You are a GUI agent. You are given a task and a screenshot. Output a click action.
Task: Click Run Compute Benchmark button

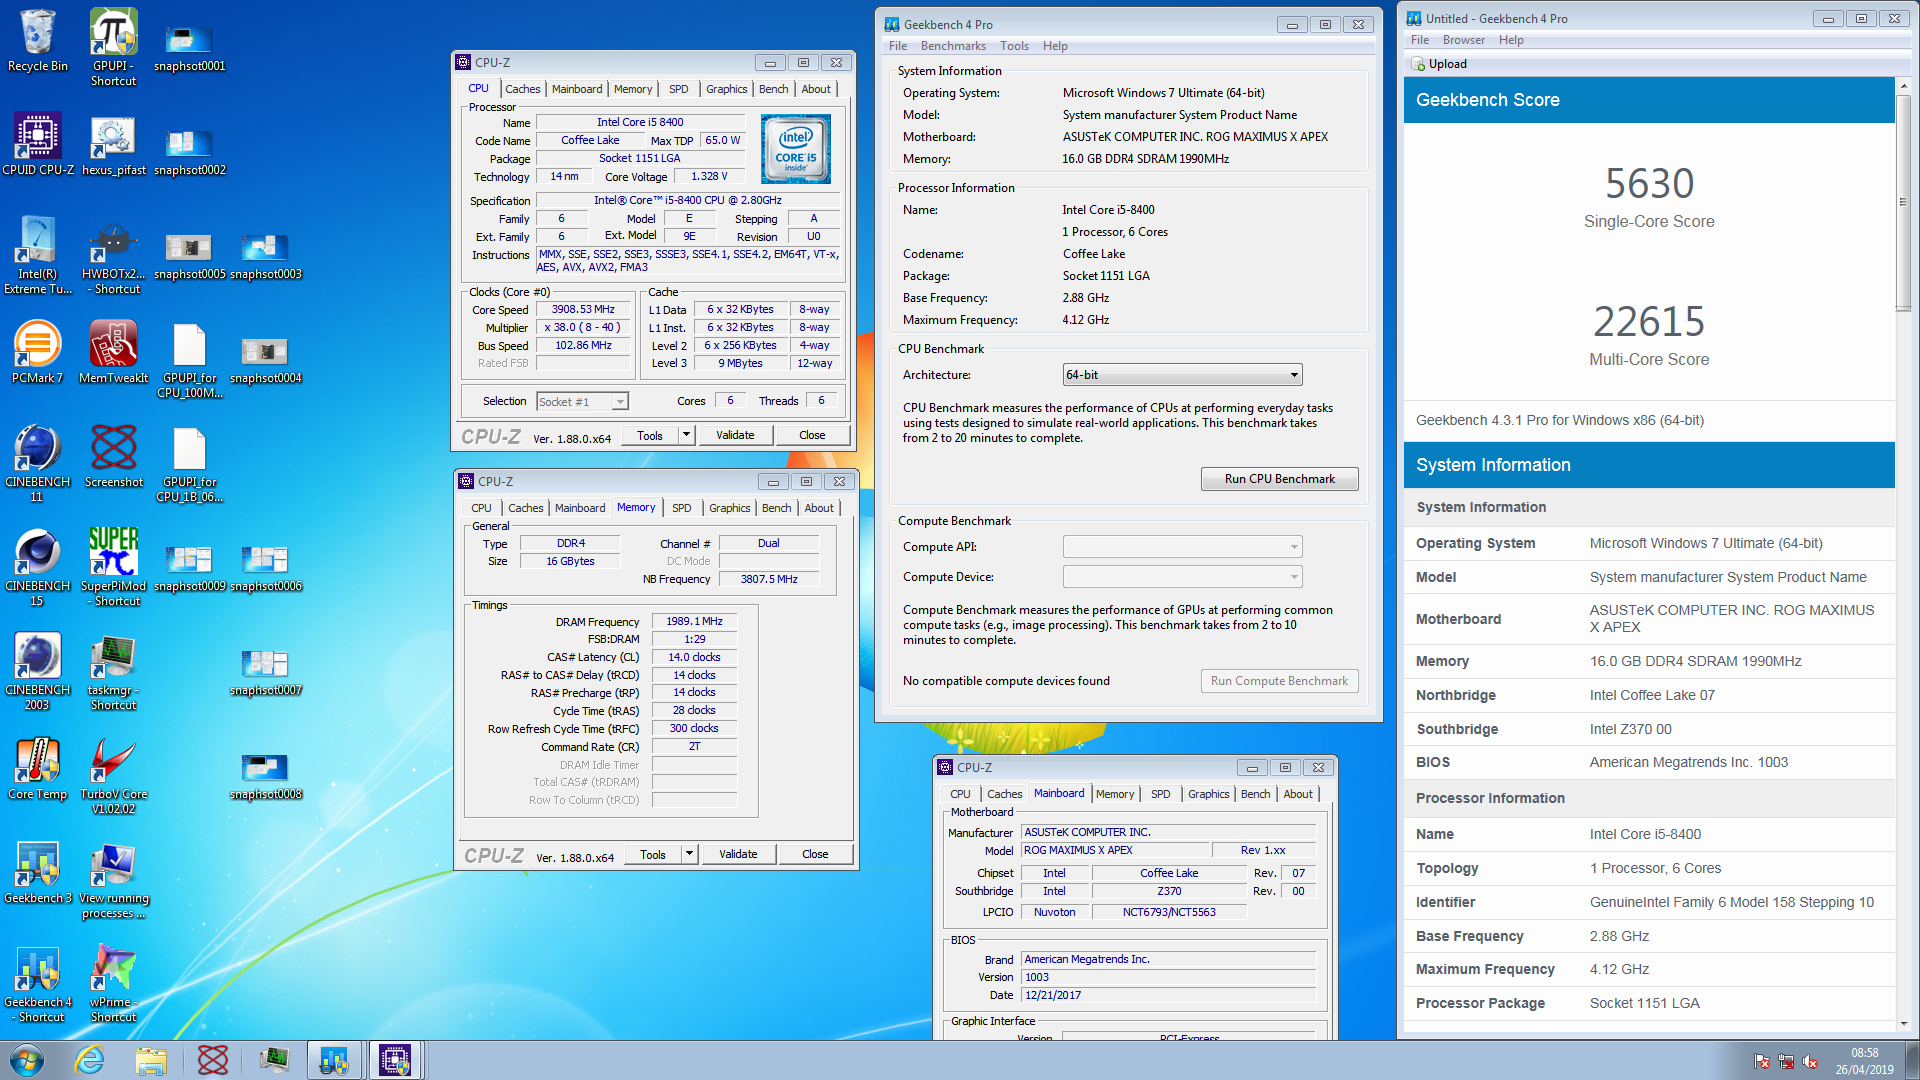1279,681
